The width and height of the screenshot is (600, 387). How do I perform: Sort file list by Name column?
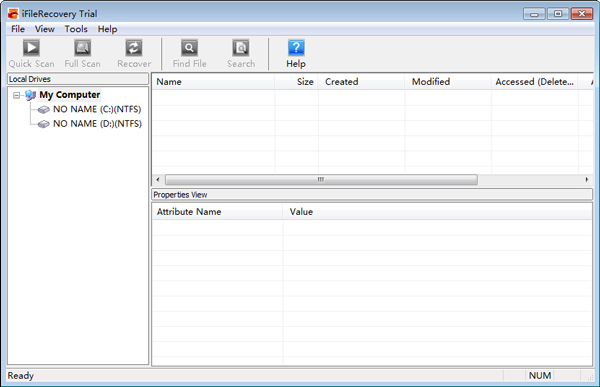[213, 82]
